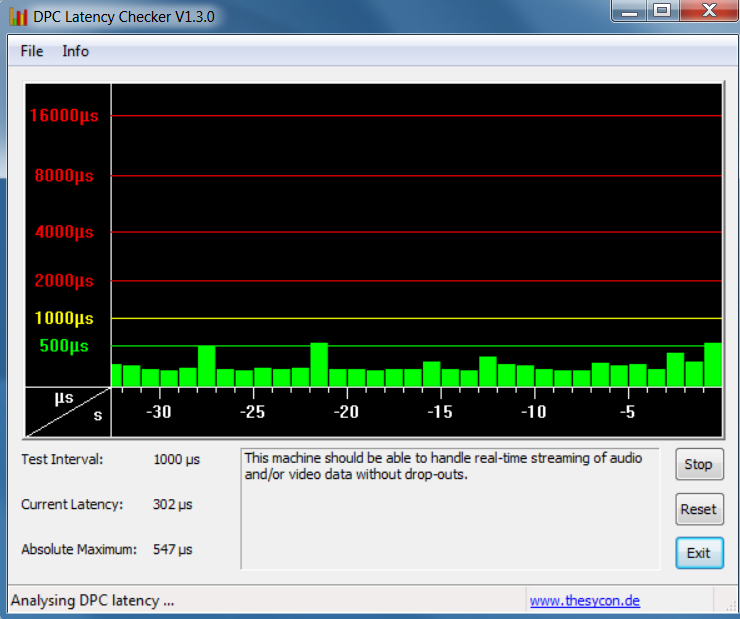Click the DPC Latency Checker title bar icon
This screenshot has height=619, width=740.
click(18, 17)
